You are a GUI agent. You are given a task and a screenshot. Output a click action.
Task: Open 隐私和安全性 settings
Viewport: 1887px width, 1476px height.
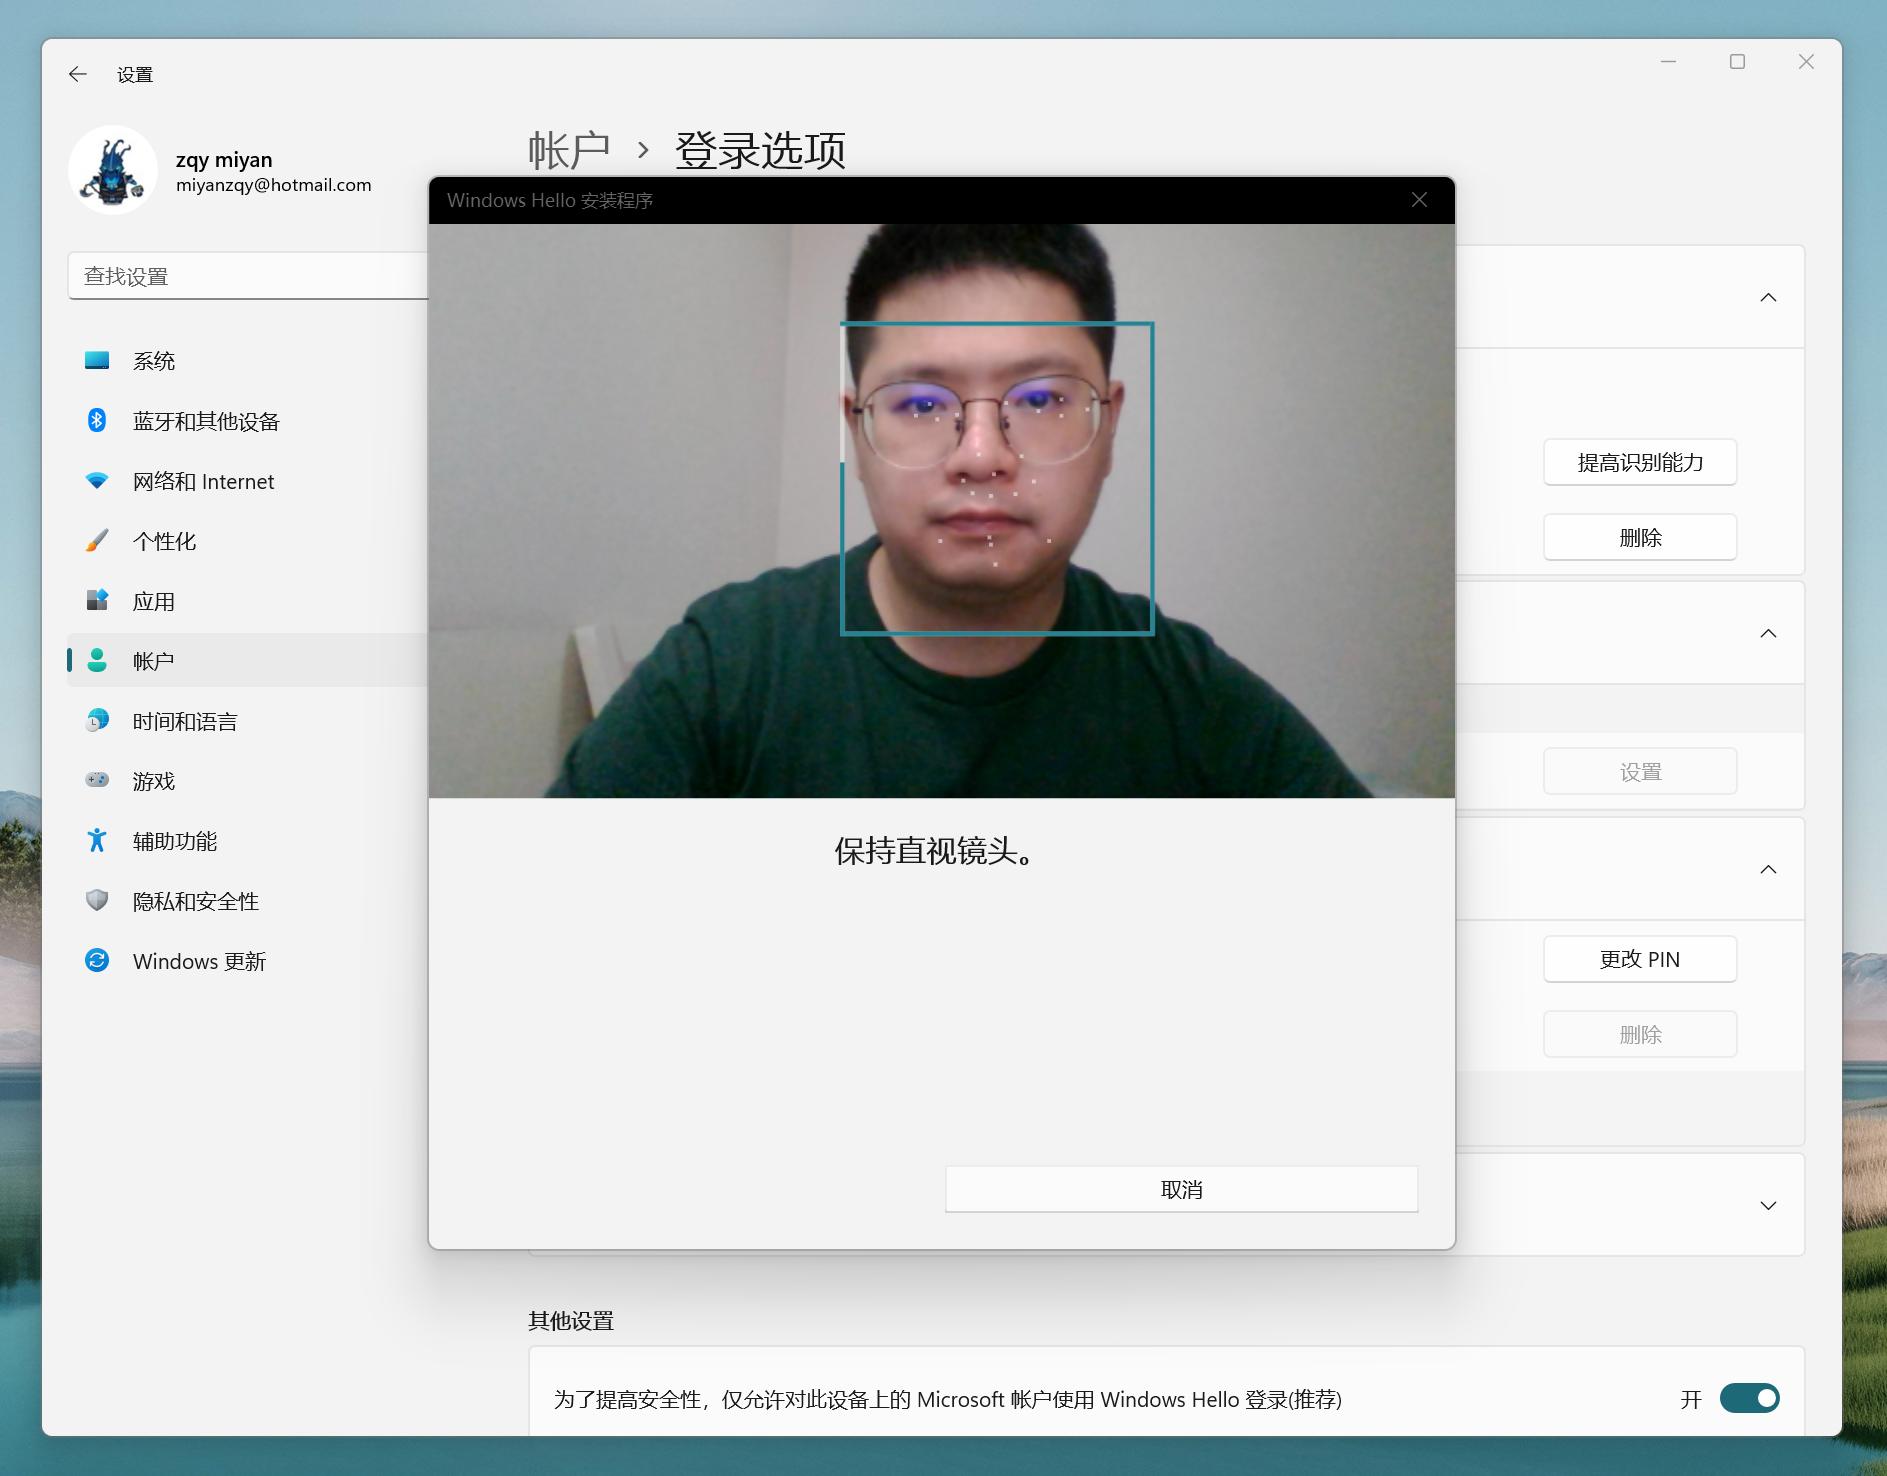pyautogui.click(x=196, y=901)
